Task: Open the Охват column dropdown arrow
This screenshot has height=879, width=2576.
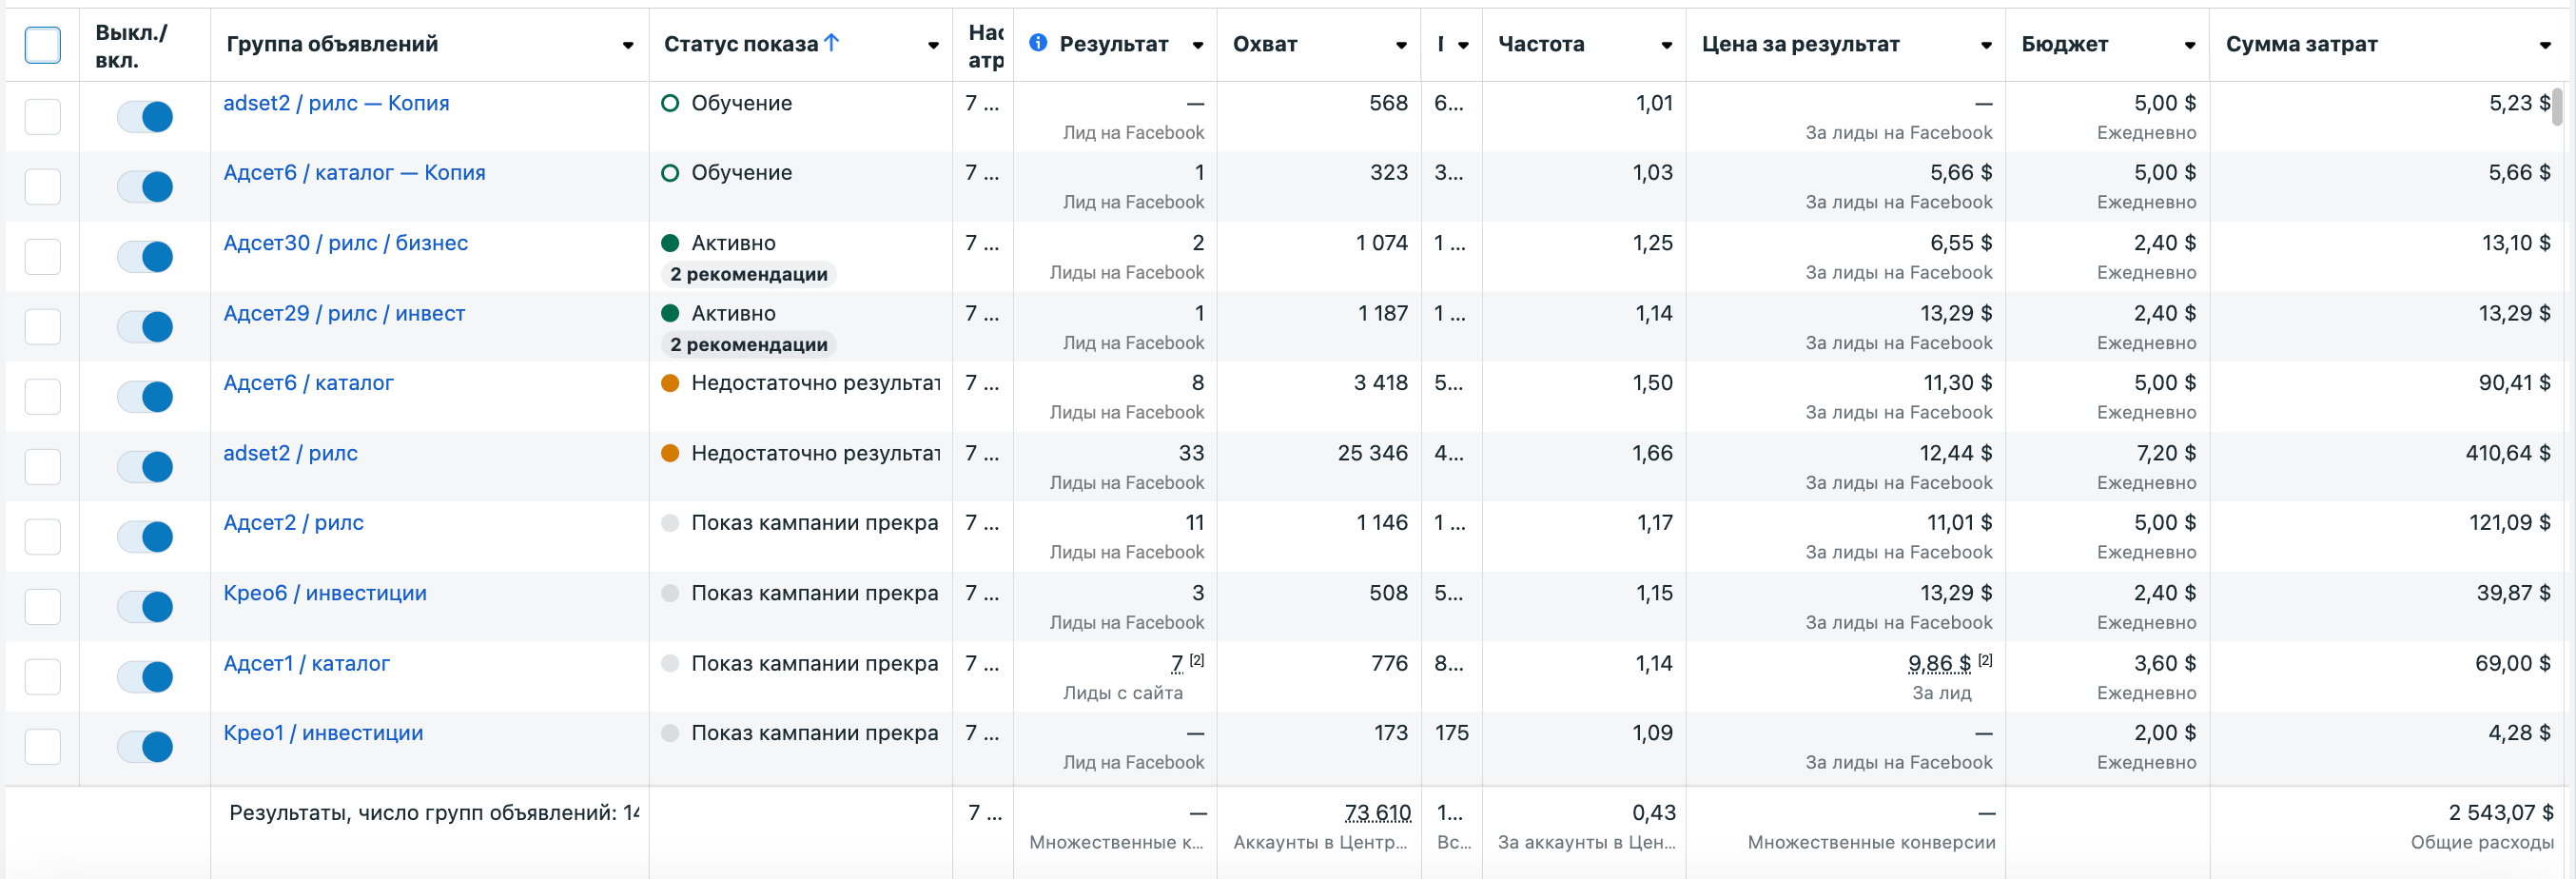Action: (1401, 45)
